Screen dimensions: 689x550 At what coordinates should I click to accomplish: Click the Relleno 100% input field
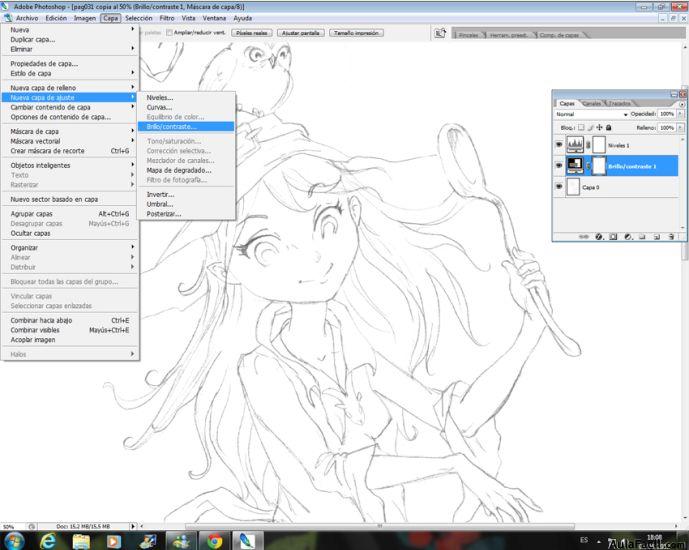pos(667,127)
